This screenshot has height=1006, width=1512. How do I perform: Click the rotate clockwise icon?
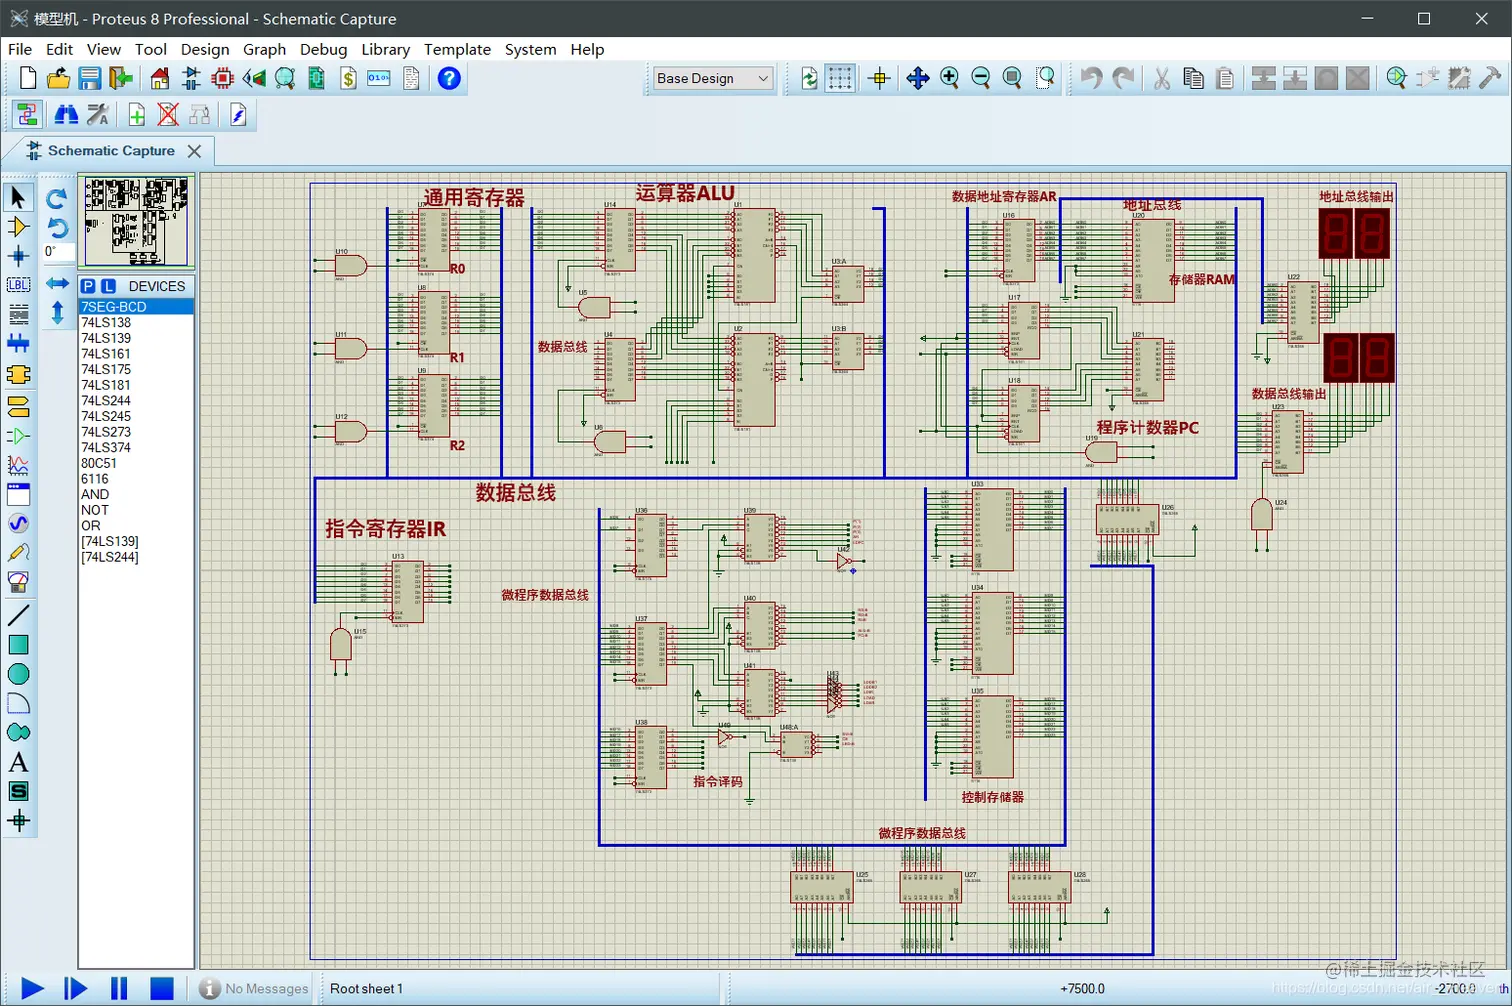(x=57, y=198)
